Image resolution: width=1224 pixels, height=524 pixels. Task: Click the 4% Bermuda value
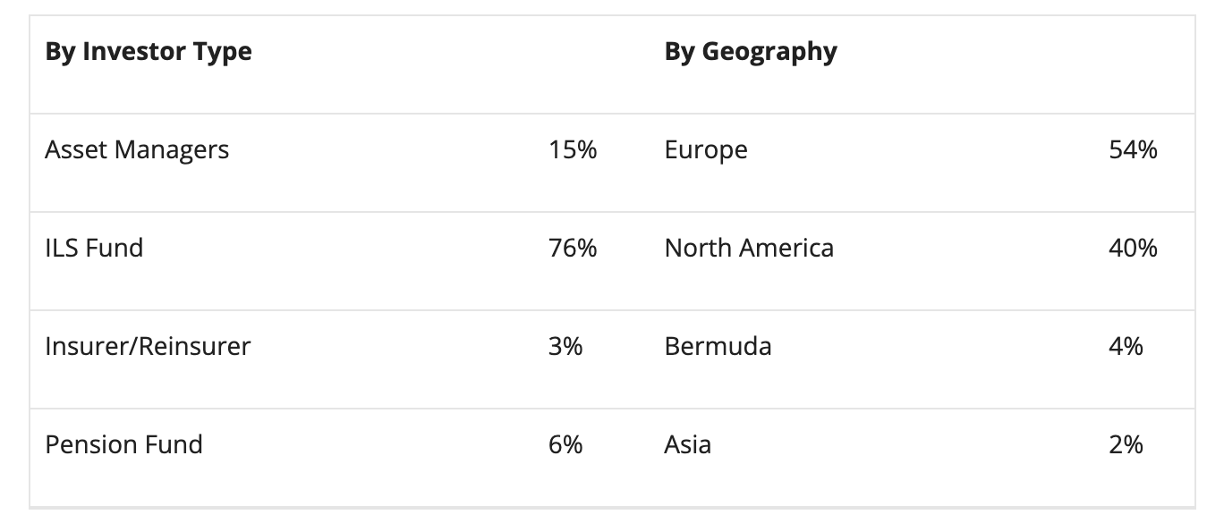(1126, 346)
